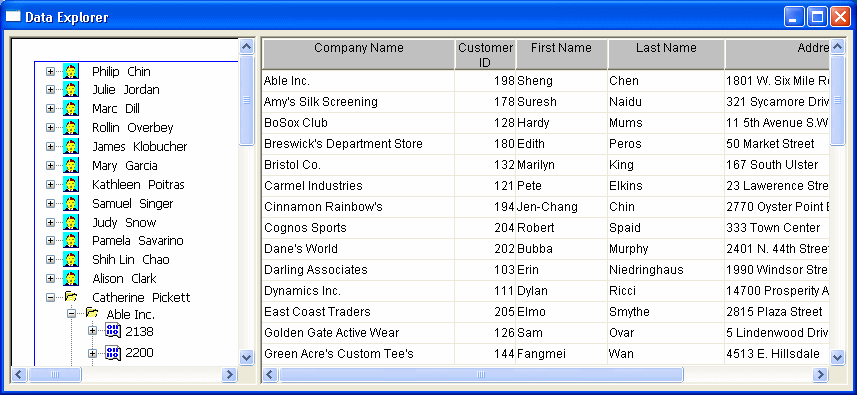Click the person icon beside Mary Garcia
The height and width of the screenshot is (395, 857).
pyautogui.click(x=71, y=166)
